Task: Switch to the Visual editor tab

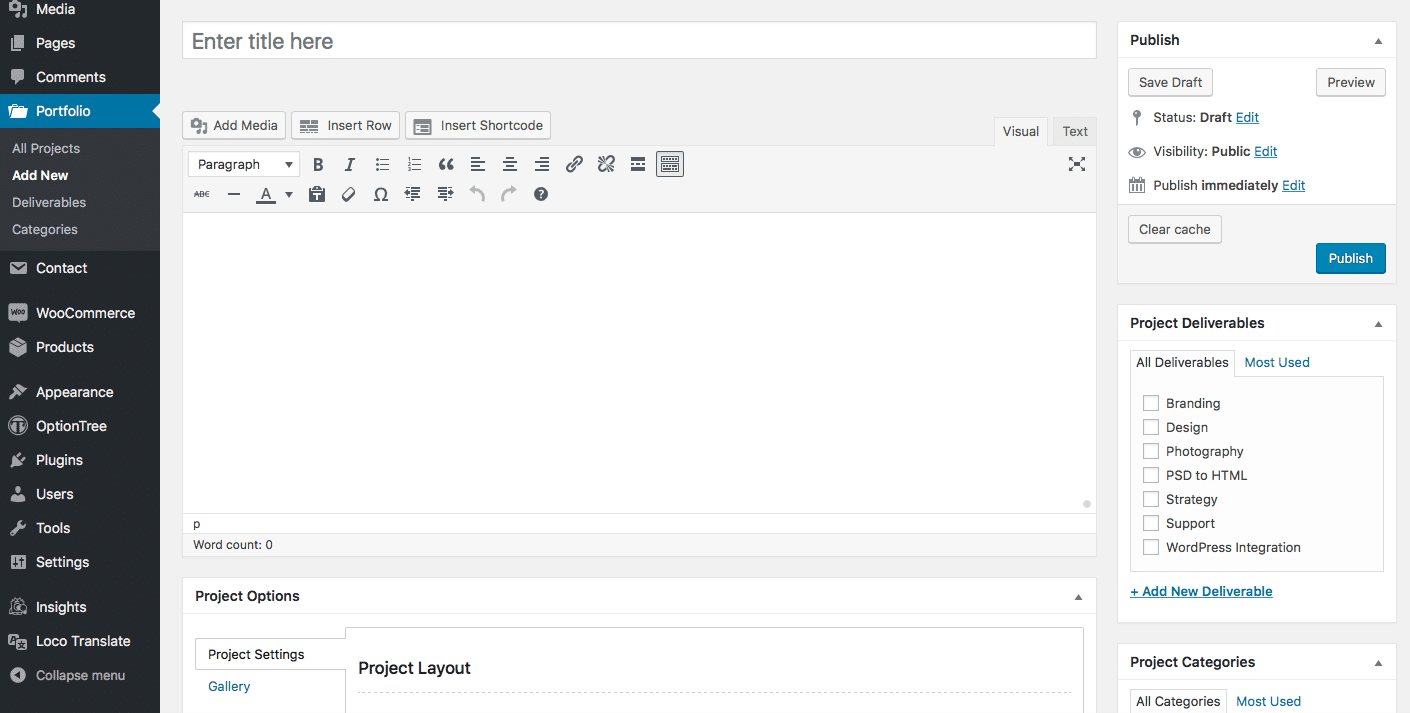Action: [x=1021, y=131]
